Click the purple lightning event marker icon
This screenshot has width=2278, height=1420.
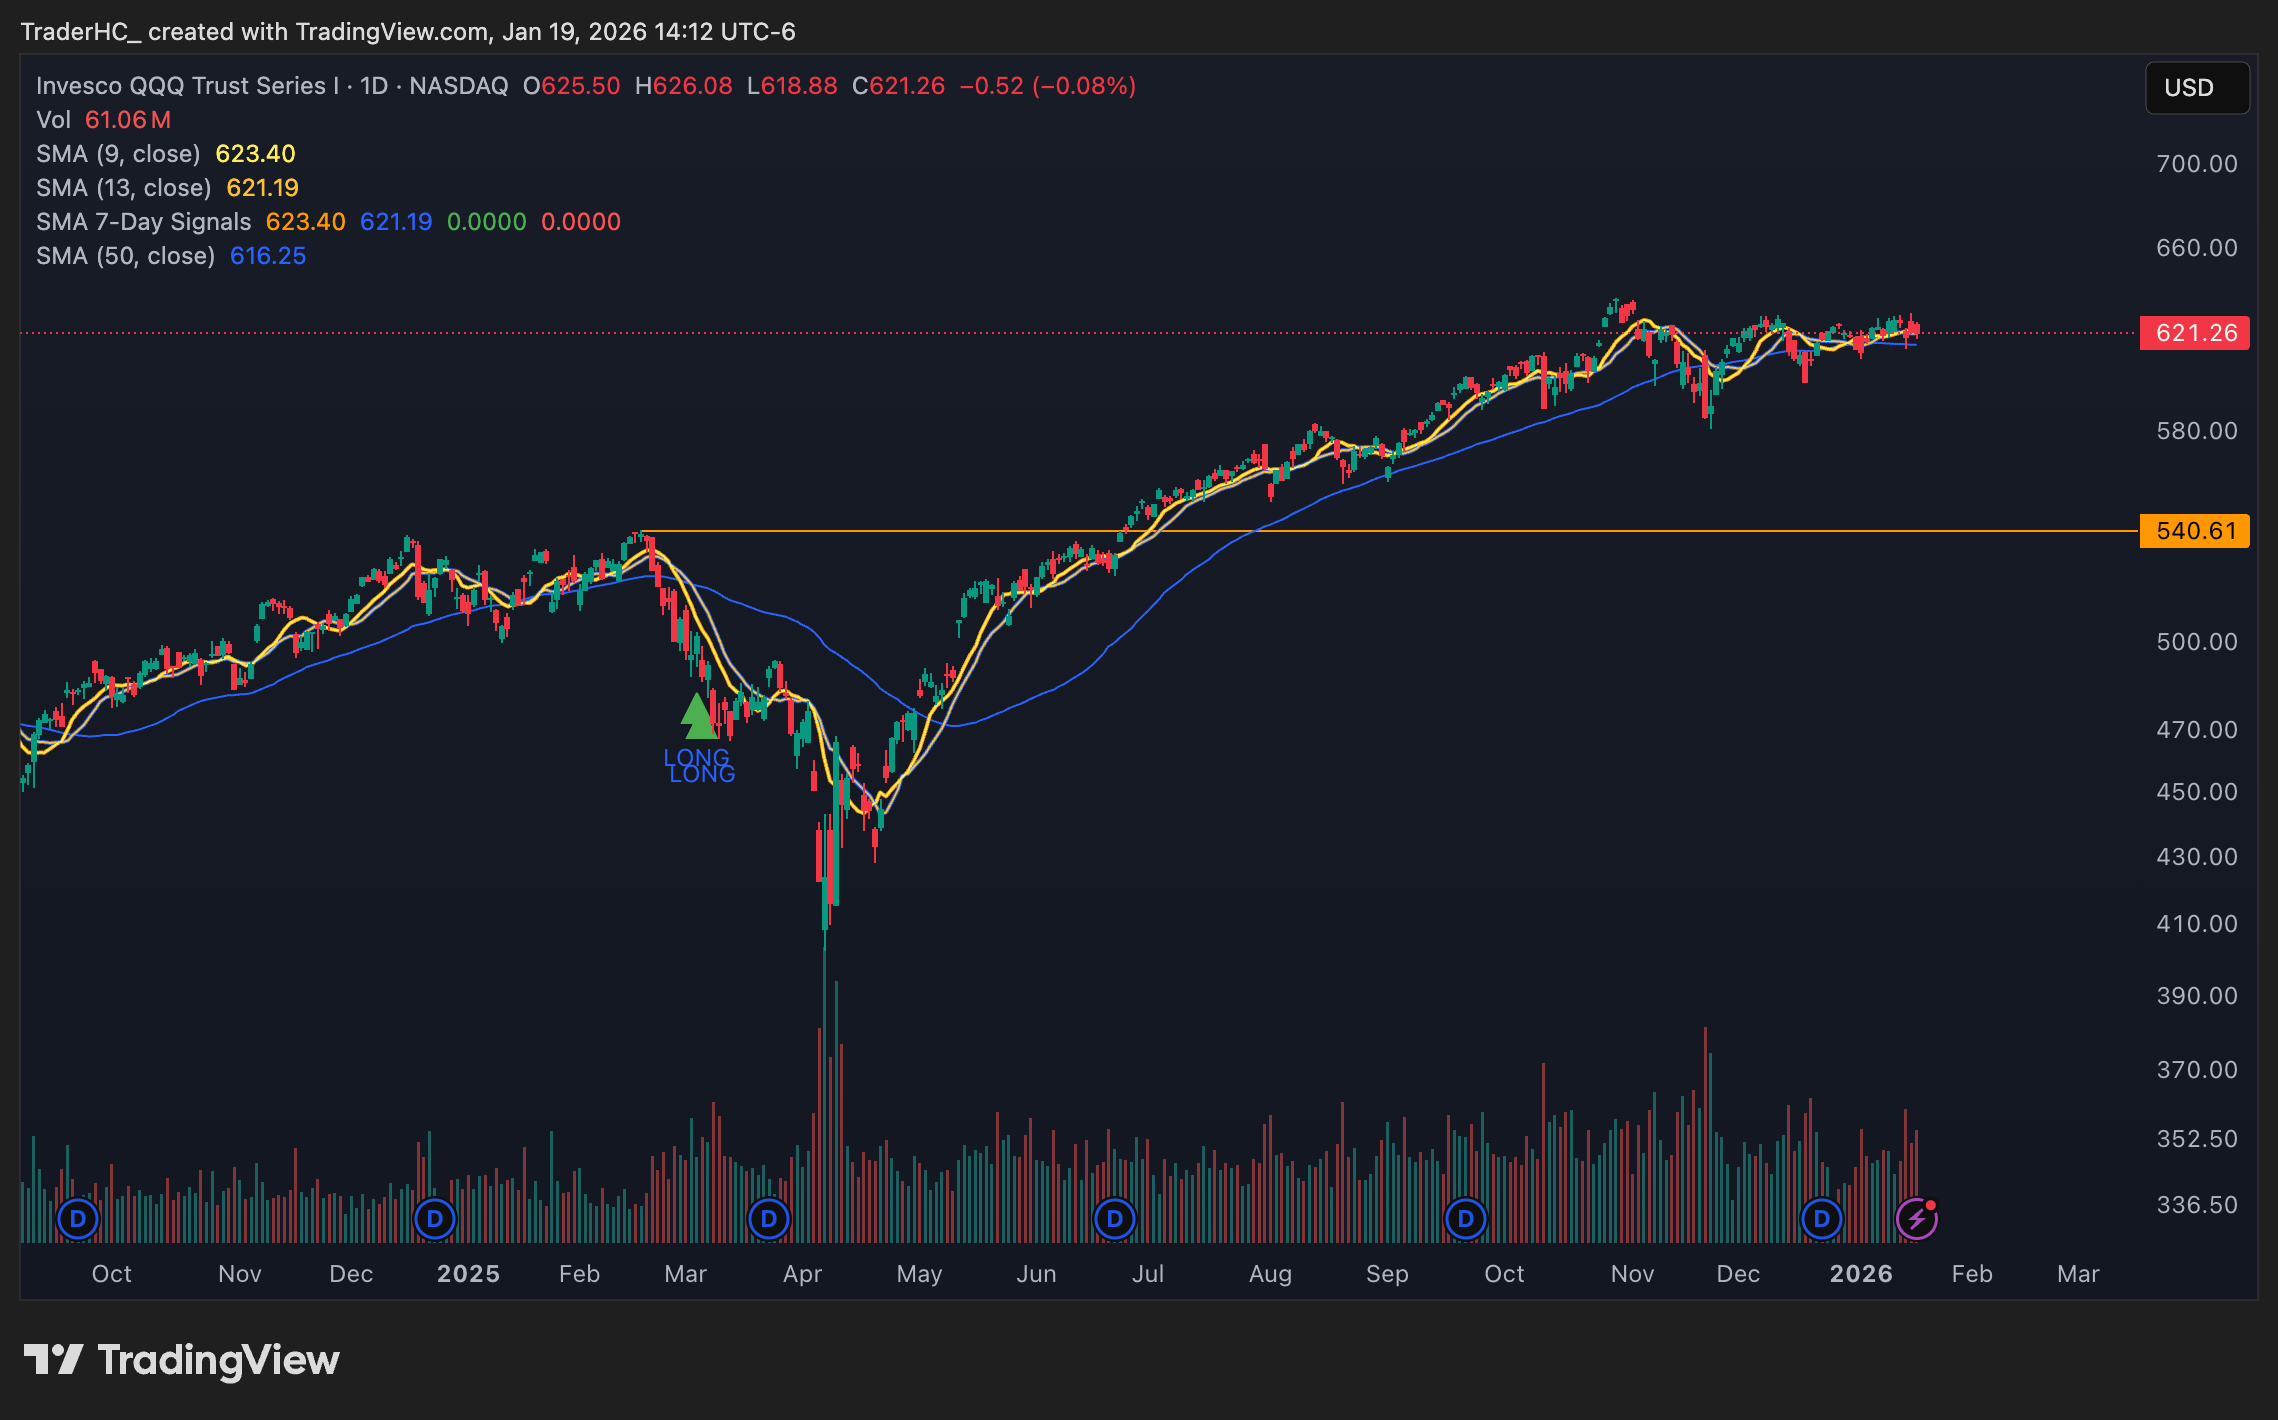click(1916, 1219)
